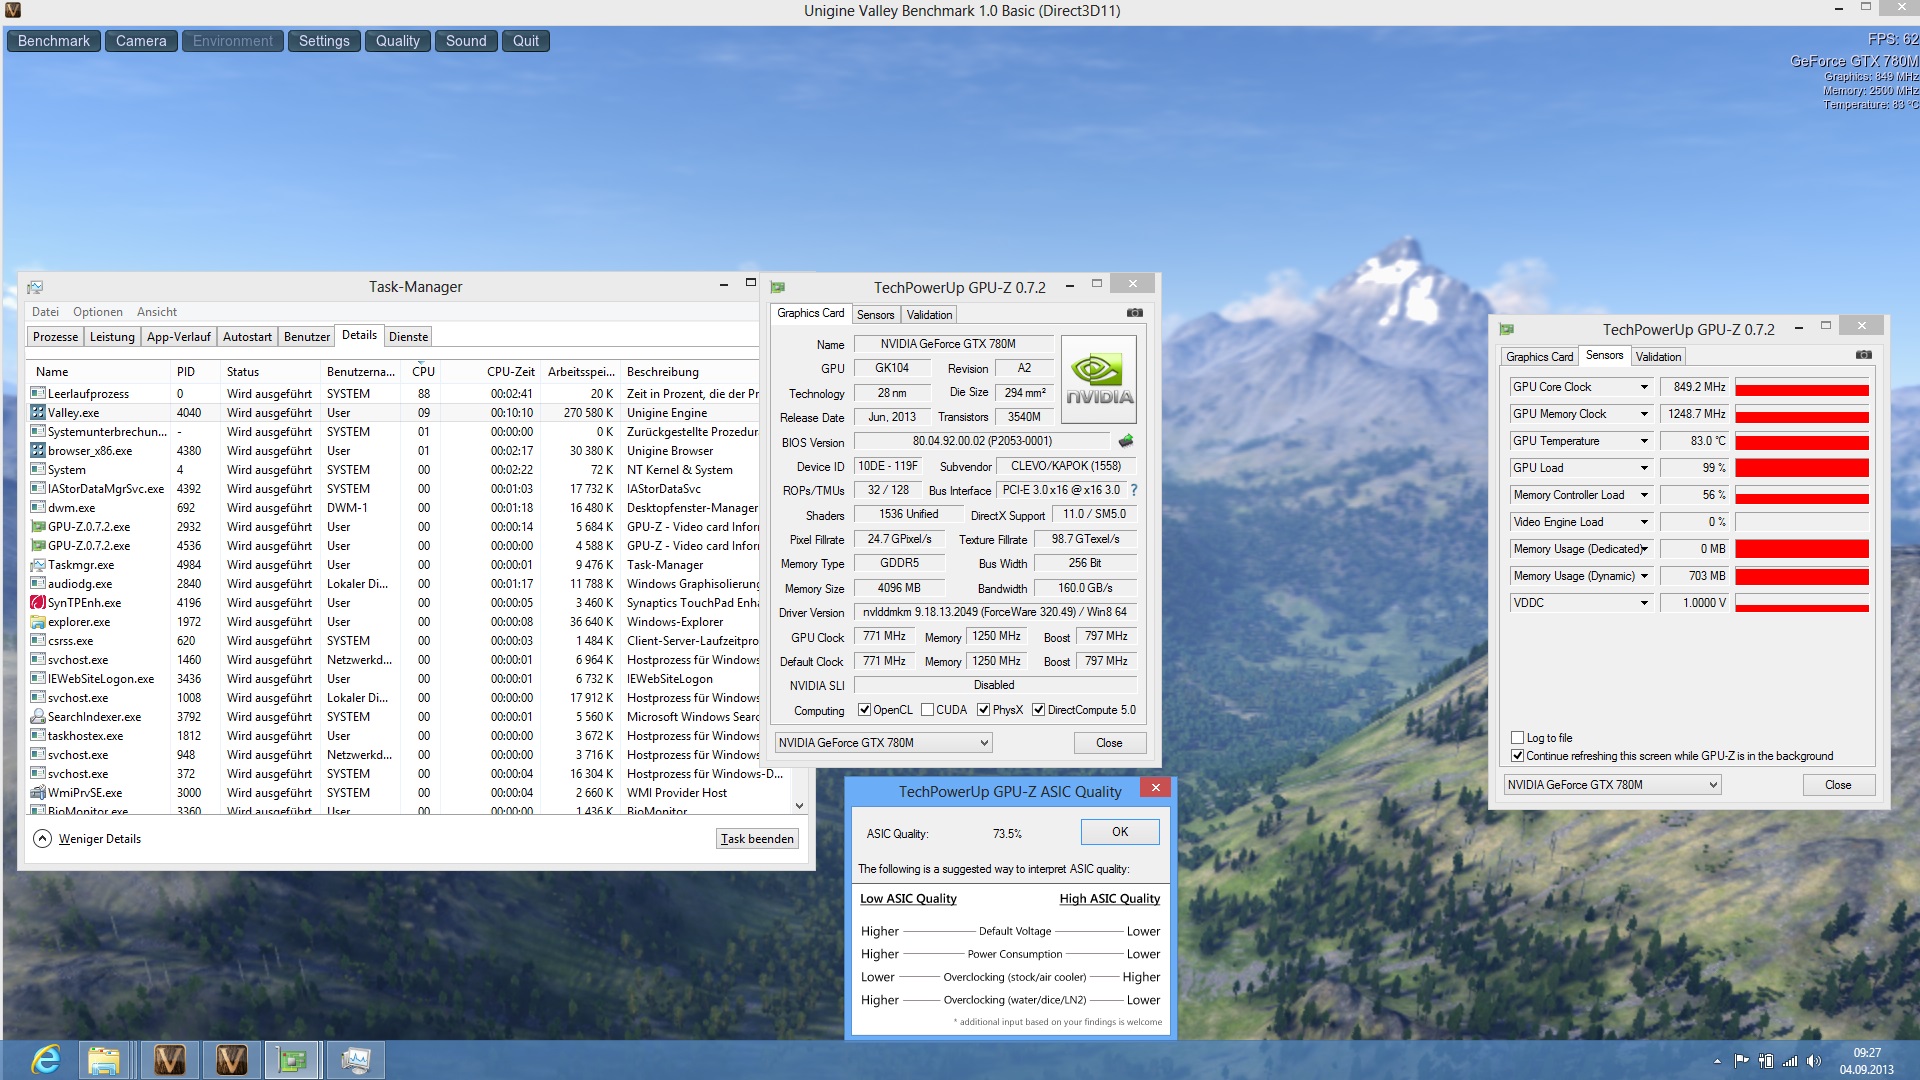The width and height of the screenshot is (1920, 1080).
Task: Toggle the CUDA checkbox
Action: [x=927, y=710]
